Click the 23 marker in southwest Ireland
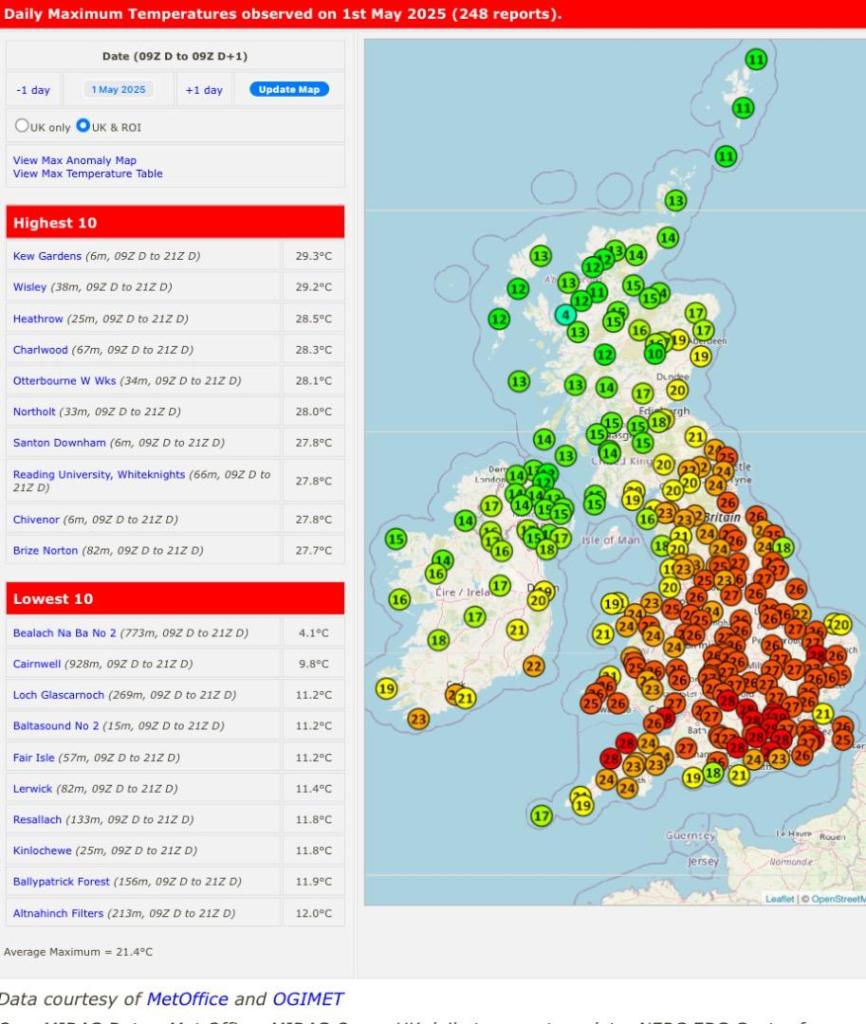866x1024 pixels. coord(418,719)
